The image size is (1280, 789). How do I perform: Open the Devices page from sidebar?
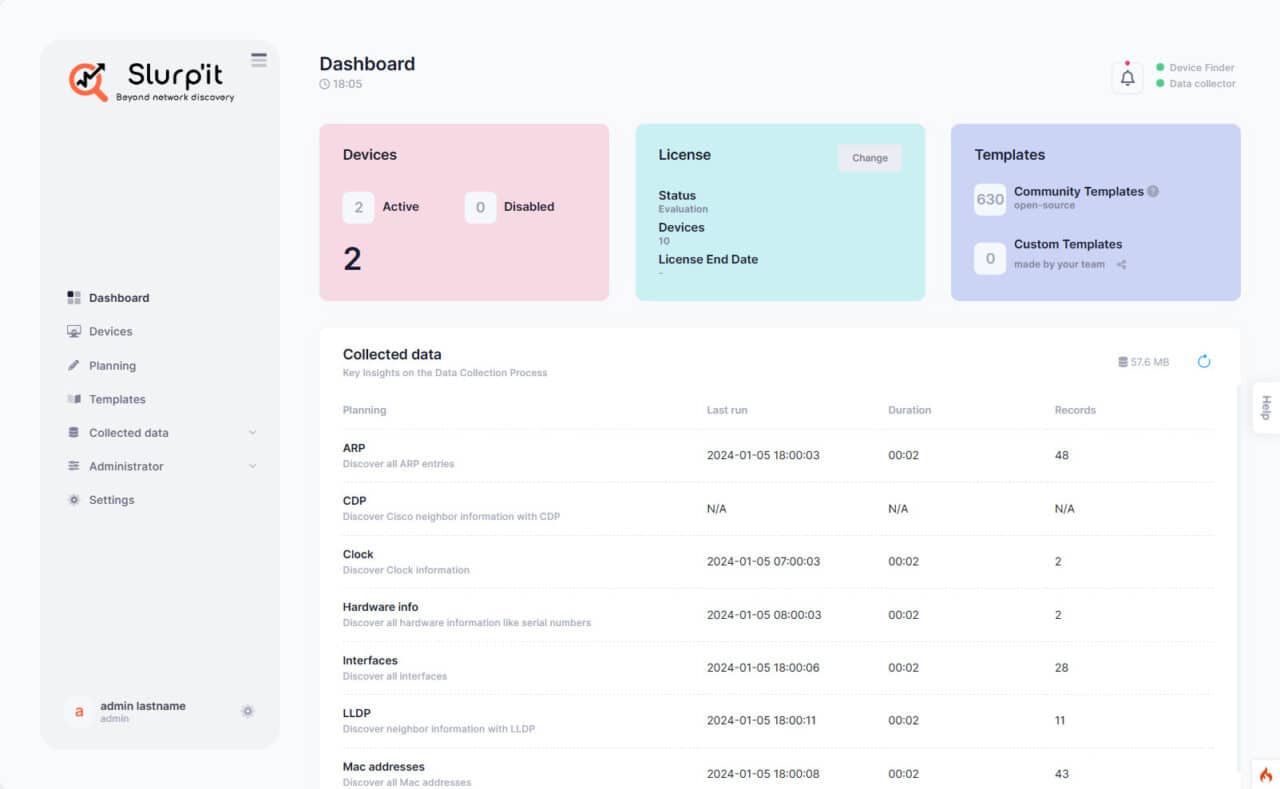click(110, 332)
